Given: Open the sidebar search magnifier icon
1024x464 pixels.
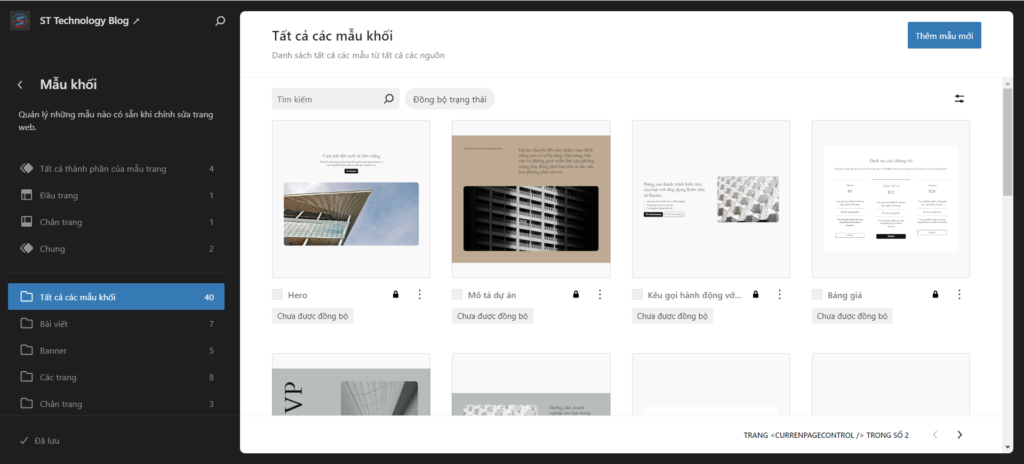Looking at the screenshot, I should (x=220, y=21).
